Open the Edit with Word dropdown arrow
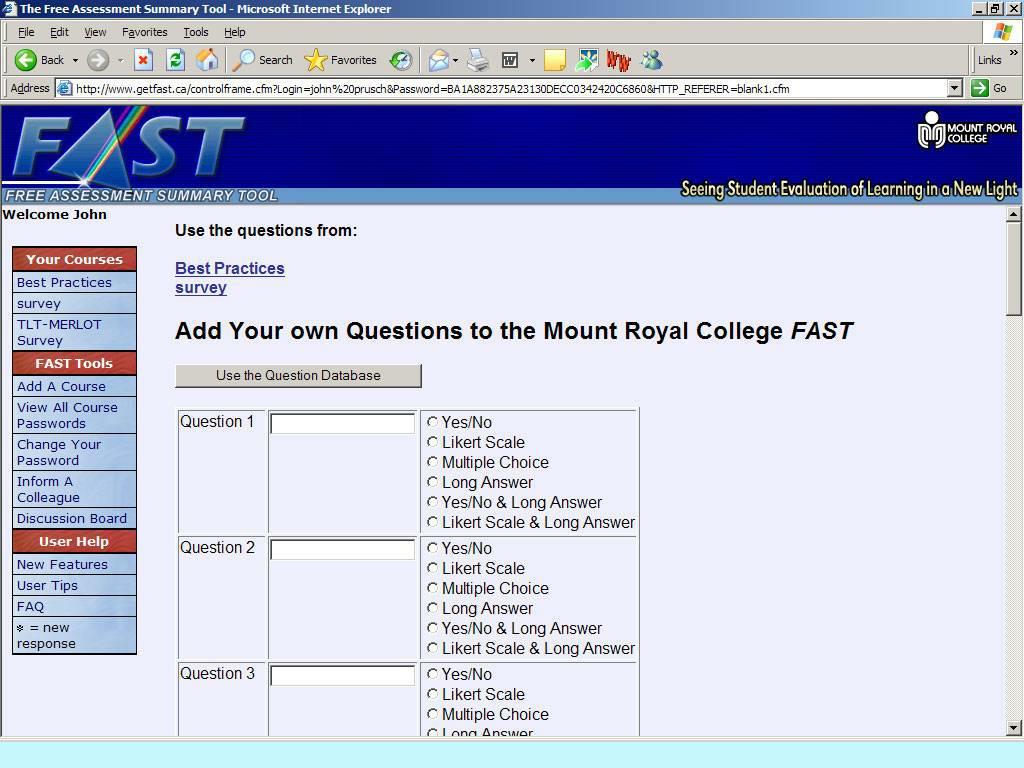Screen dimensions: 1024x768 pyautogui.click(x=532, y=60)
